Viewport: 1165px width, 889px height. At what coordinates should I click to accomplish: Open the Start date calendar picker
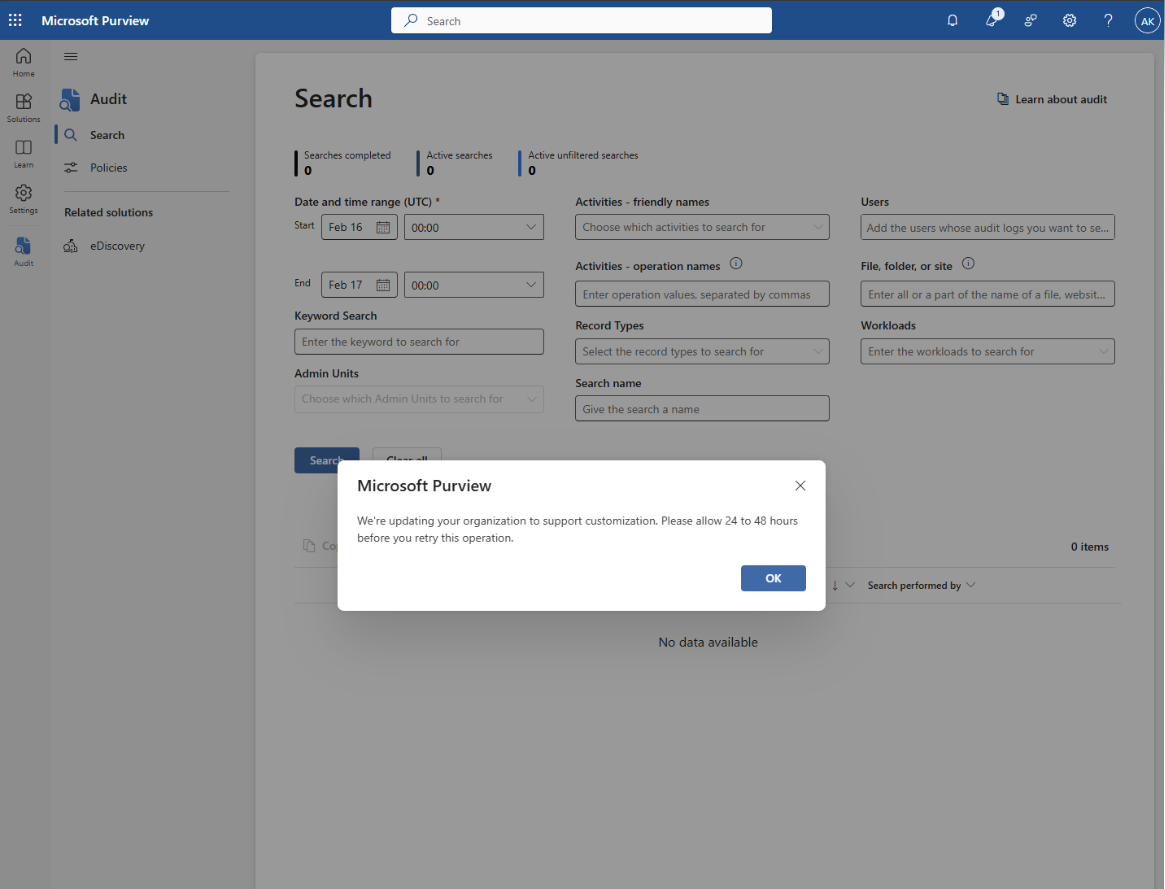(x=383, y=227)
